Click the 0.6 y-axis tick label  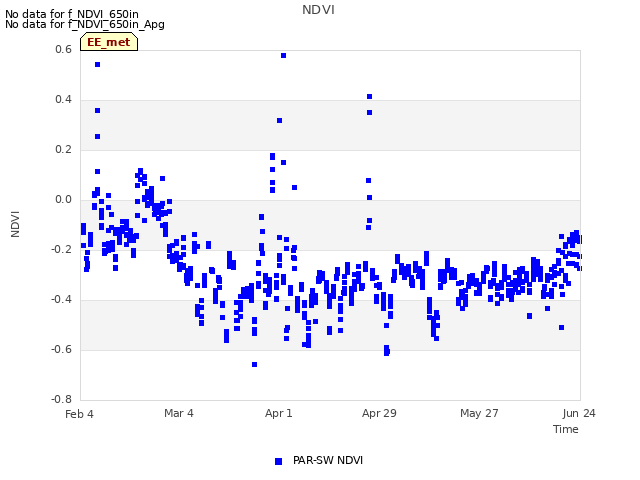(63, 49)
